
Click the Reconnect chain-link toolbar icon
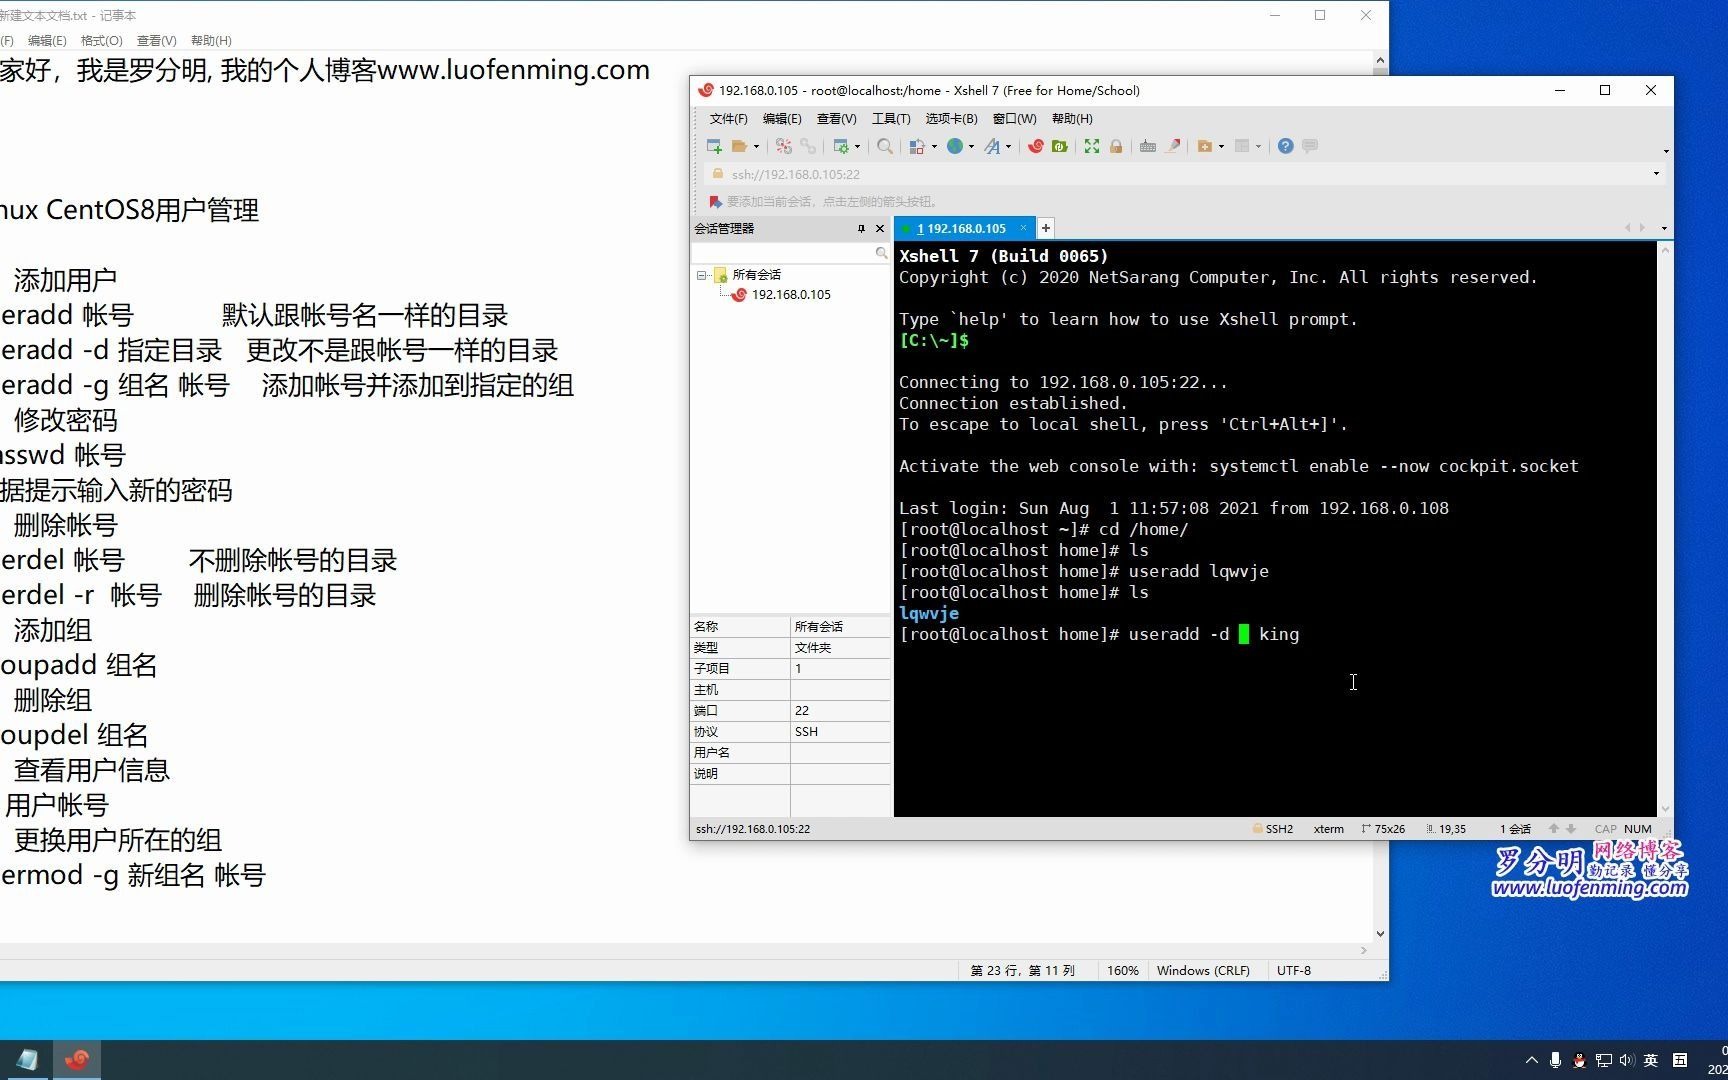click(x=808, y=146)
